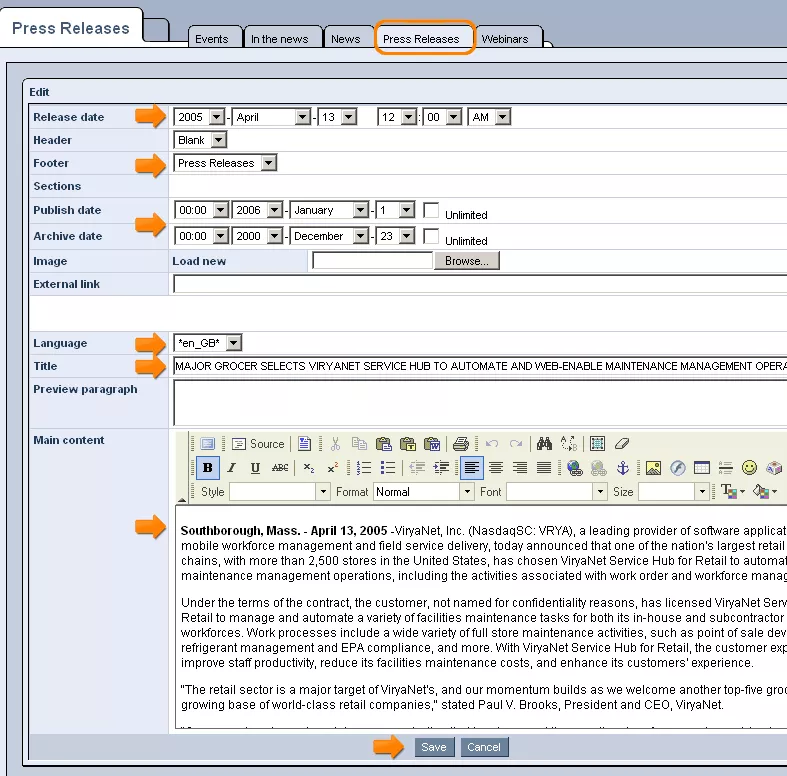
Task: Click the Select All icon
Action: click(x=597, y=444)
